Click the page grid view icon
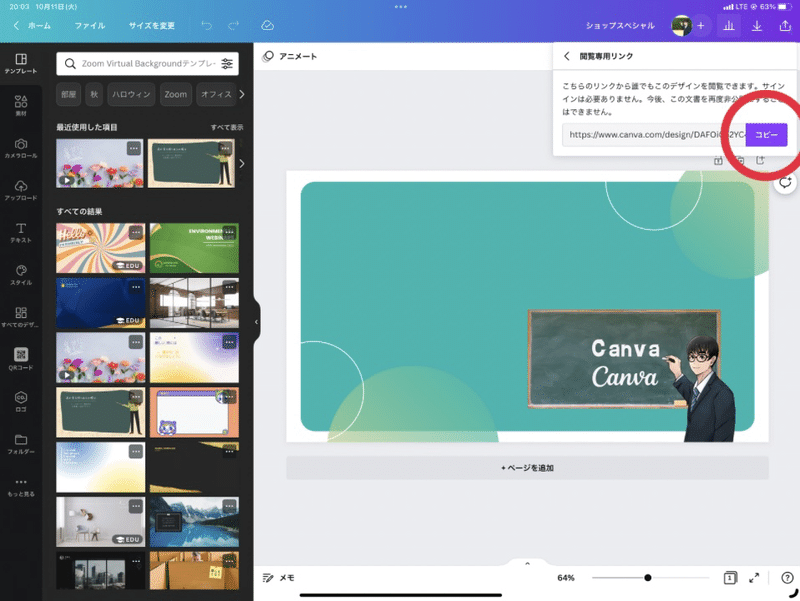The image size is (800, 601). tap(730, 578)
